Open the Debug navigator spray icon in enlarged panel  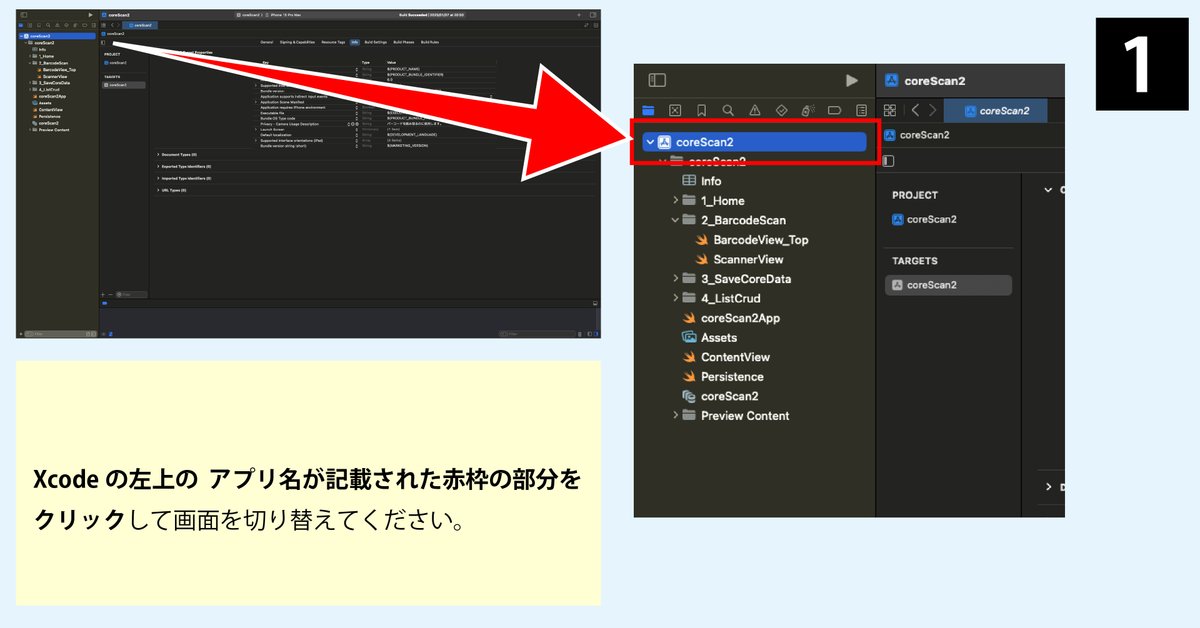pyautogui.click(x=808, y=110)
